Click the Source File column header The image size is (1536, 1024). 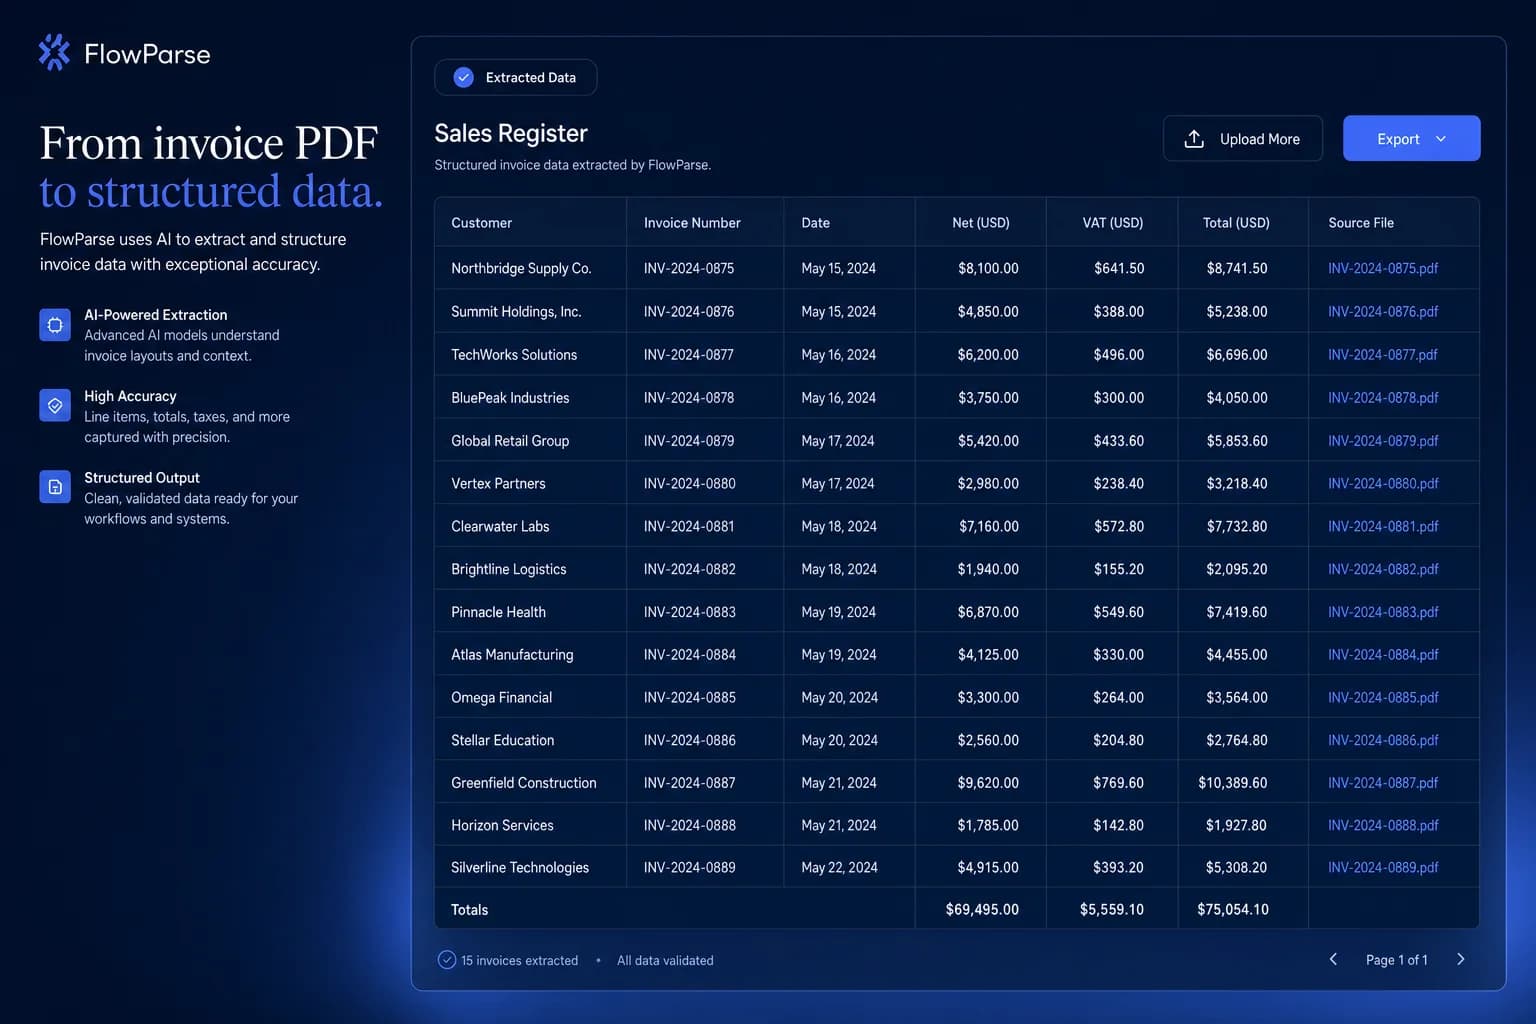click(x=1361, y=223)
